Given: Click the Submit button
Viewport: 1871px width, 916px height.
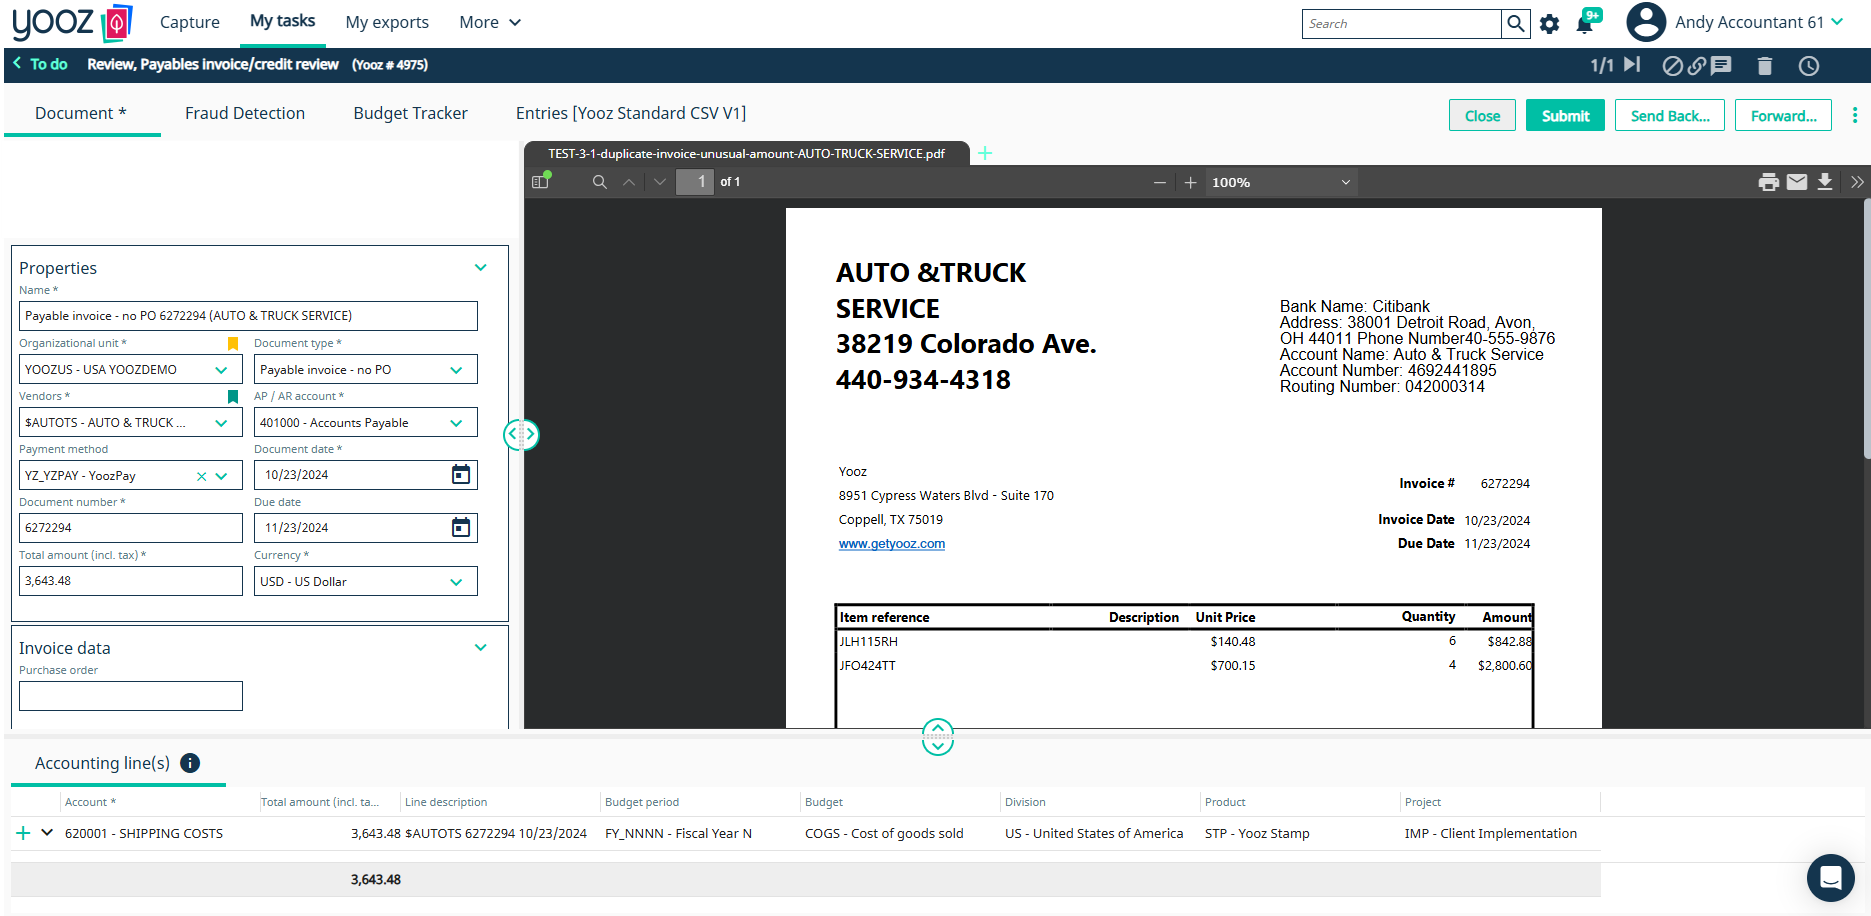Looking at the screenshot, I should 1565,116.
